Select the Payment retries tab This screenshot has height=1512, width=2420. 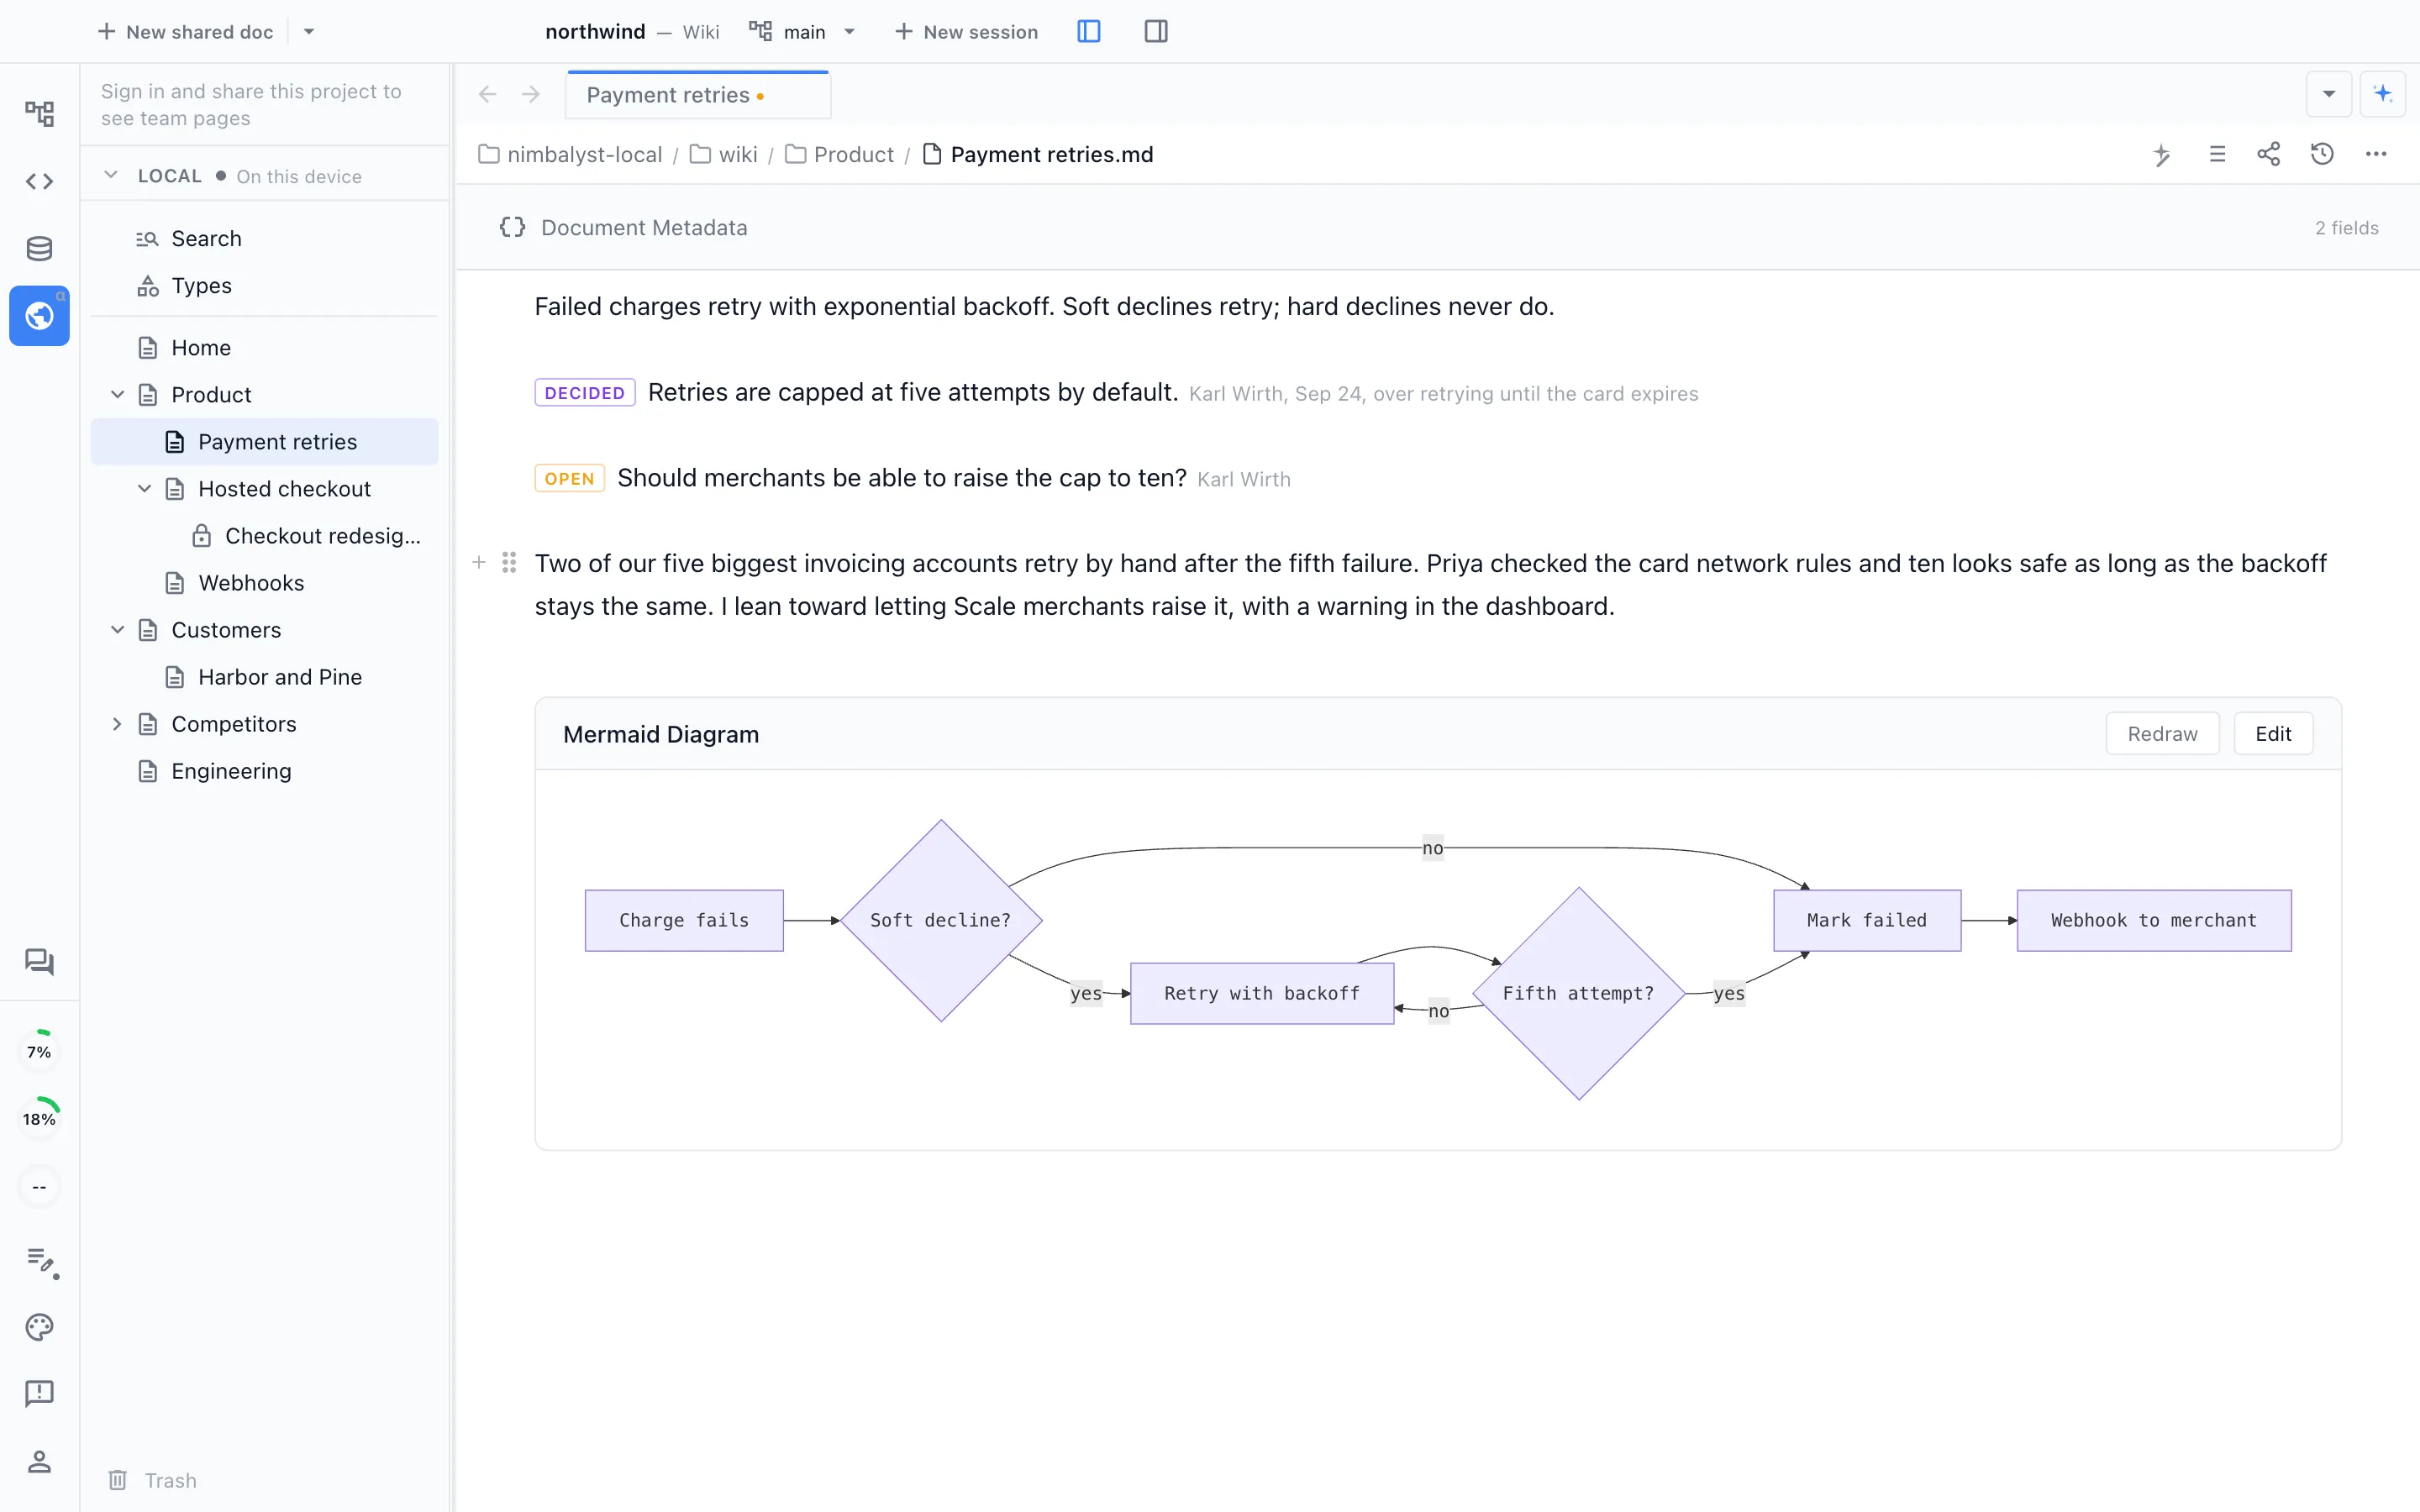tap(697, 95)
